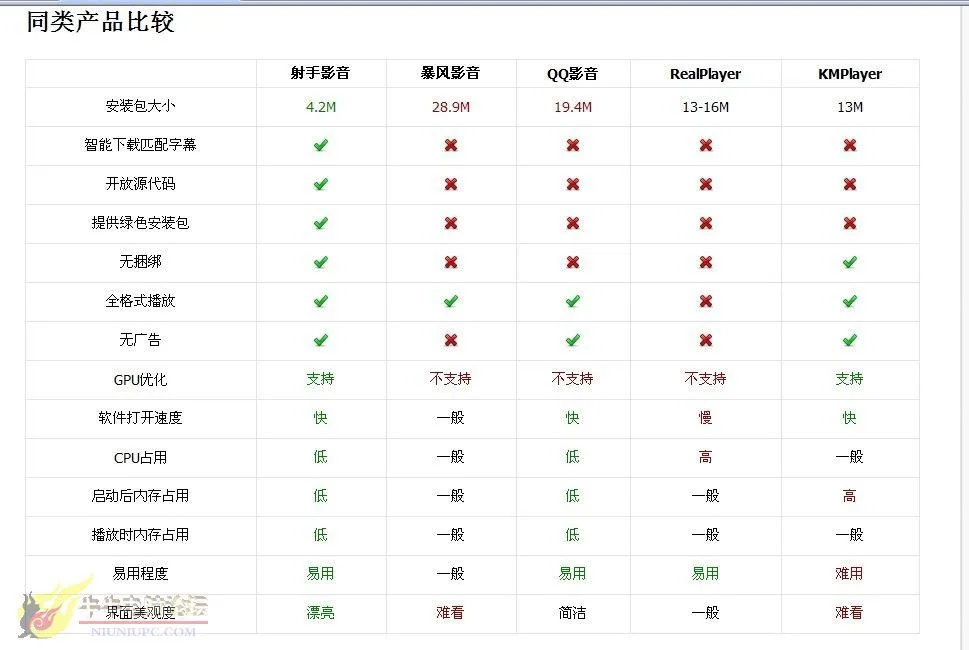This screenshot has width=969, height=650.
Task: Click the green checkmark for 射手影音 智能下载匹配字幕
Action: (x=320, y=145)
